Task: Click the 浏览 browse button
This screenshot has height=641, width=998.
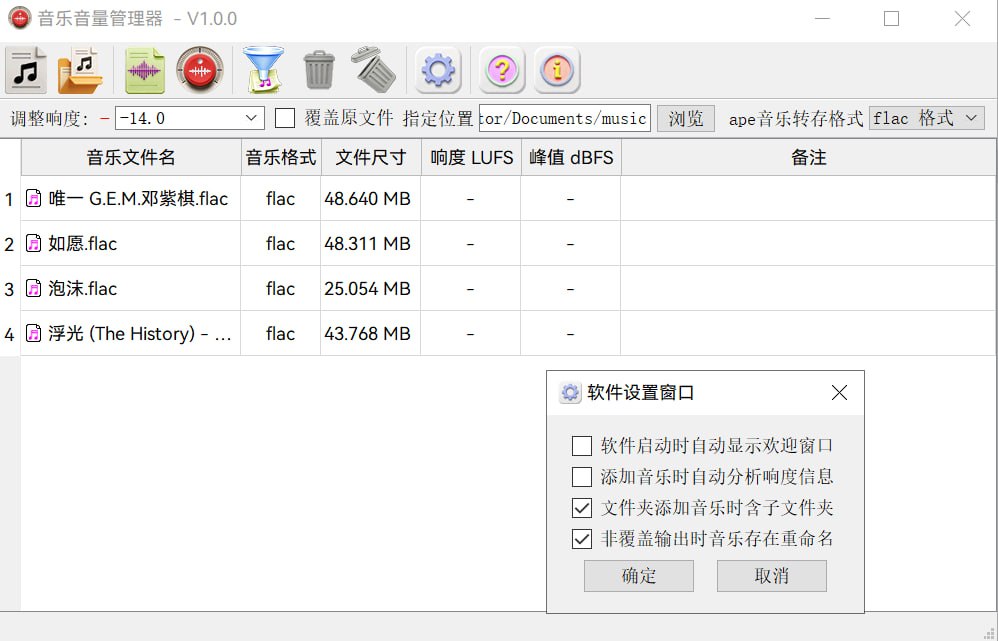Action: 685,118
